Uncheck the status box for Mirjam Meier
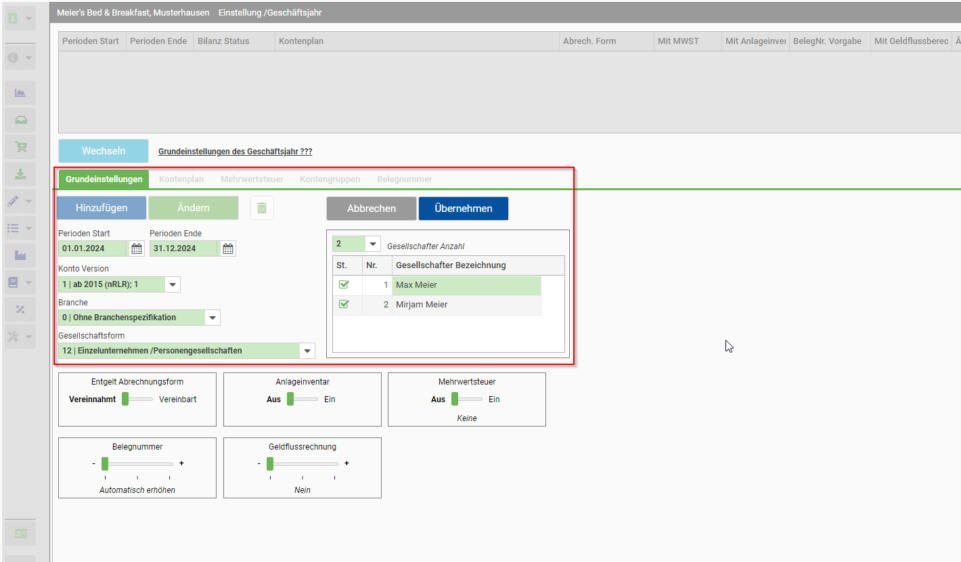The width and height of the screenshot is (961, 562). click(344, 304)
